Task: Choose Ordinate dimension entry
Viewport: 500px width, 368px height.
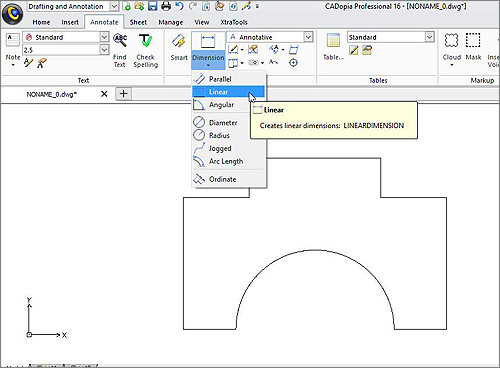Action: click(x=229, y=179)
